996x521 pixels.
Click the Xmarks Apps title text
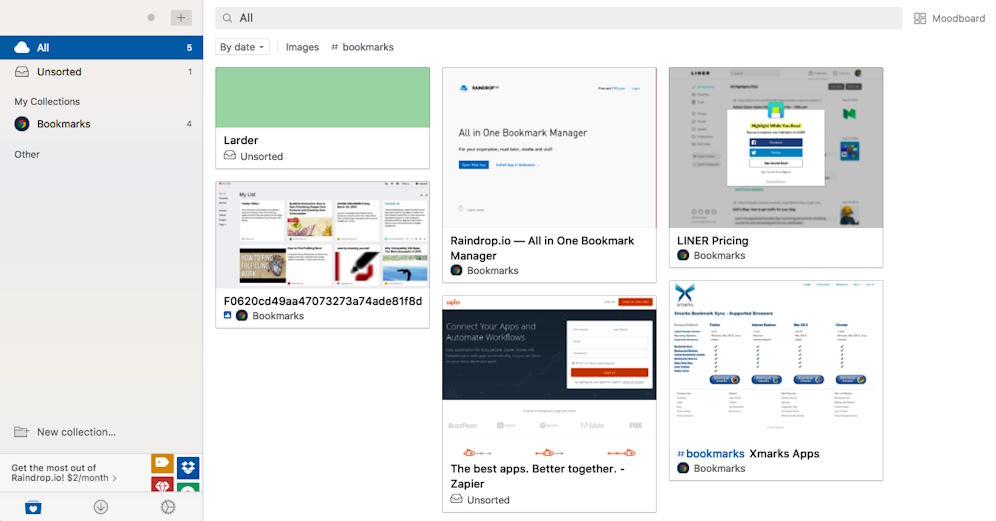pos(784,454)
